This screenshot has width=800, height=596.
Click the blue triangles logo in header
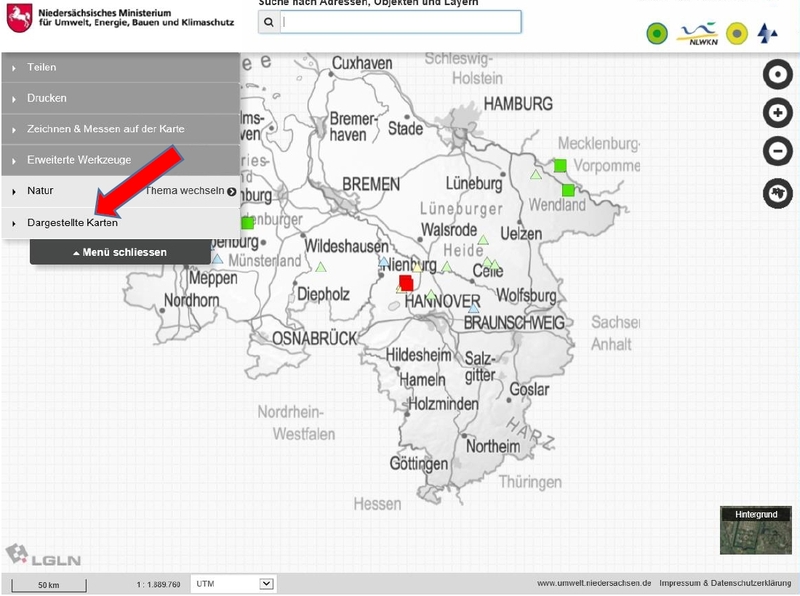pyautogui.click(x=768, y=34)
